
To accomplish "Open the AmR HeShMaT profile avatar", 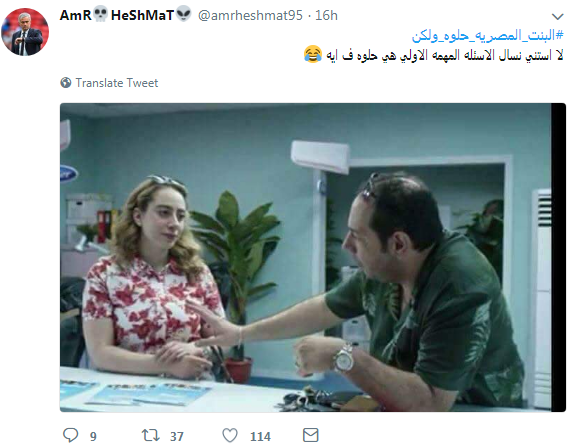I will (x=25, y=32).
